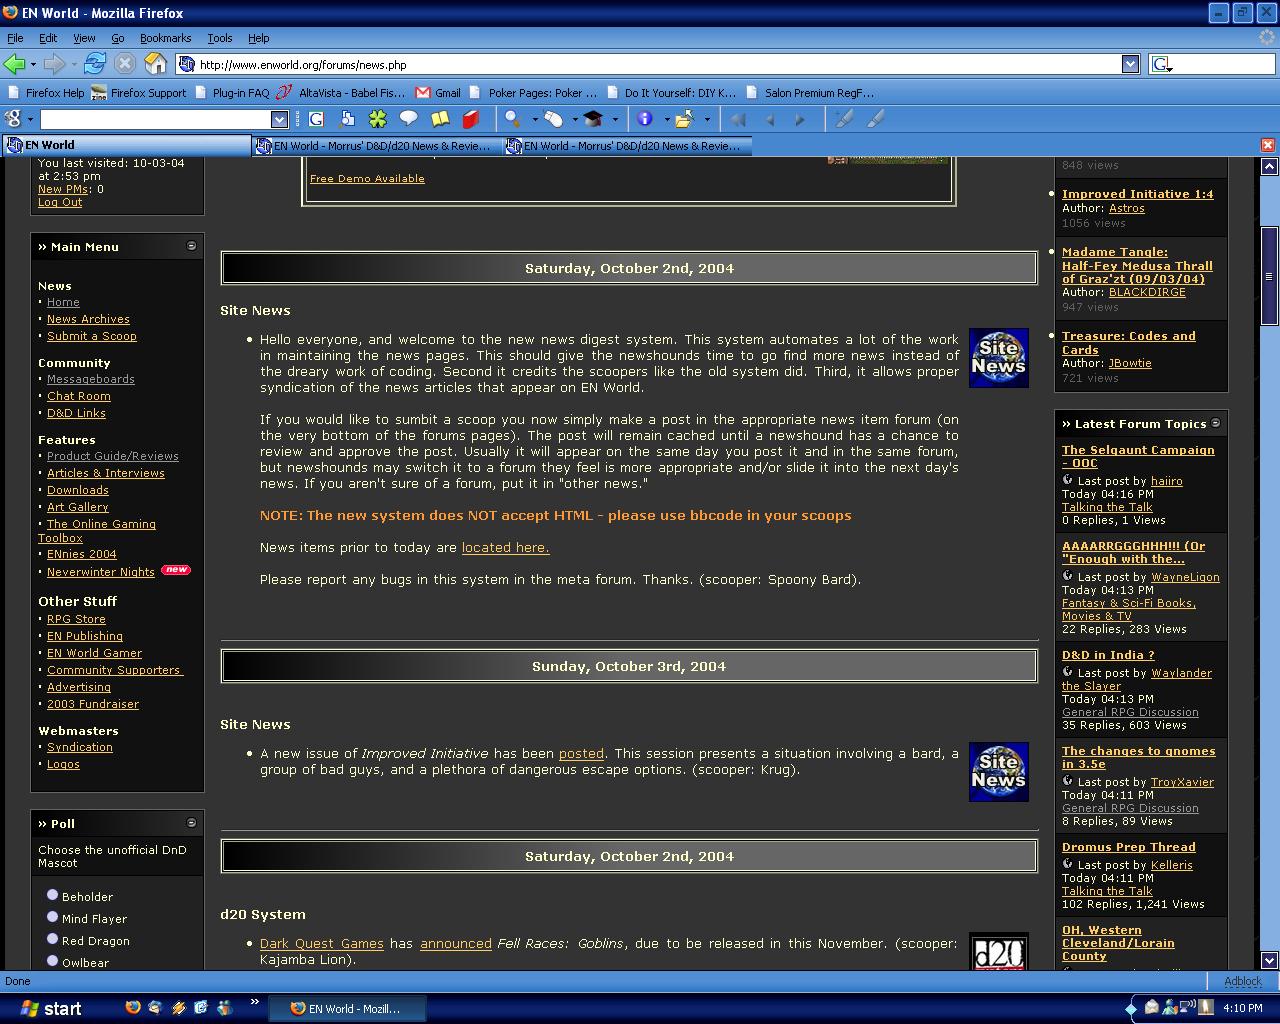Click the graduation cap scholar icon

[593, 119]
